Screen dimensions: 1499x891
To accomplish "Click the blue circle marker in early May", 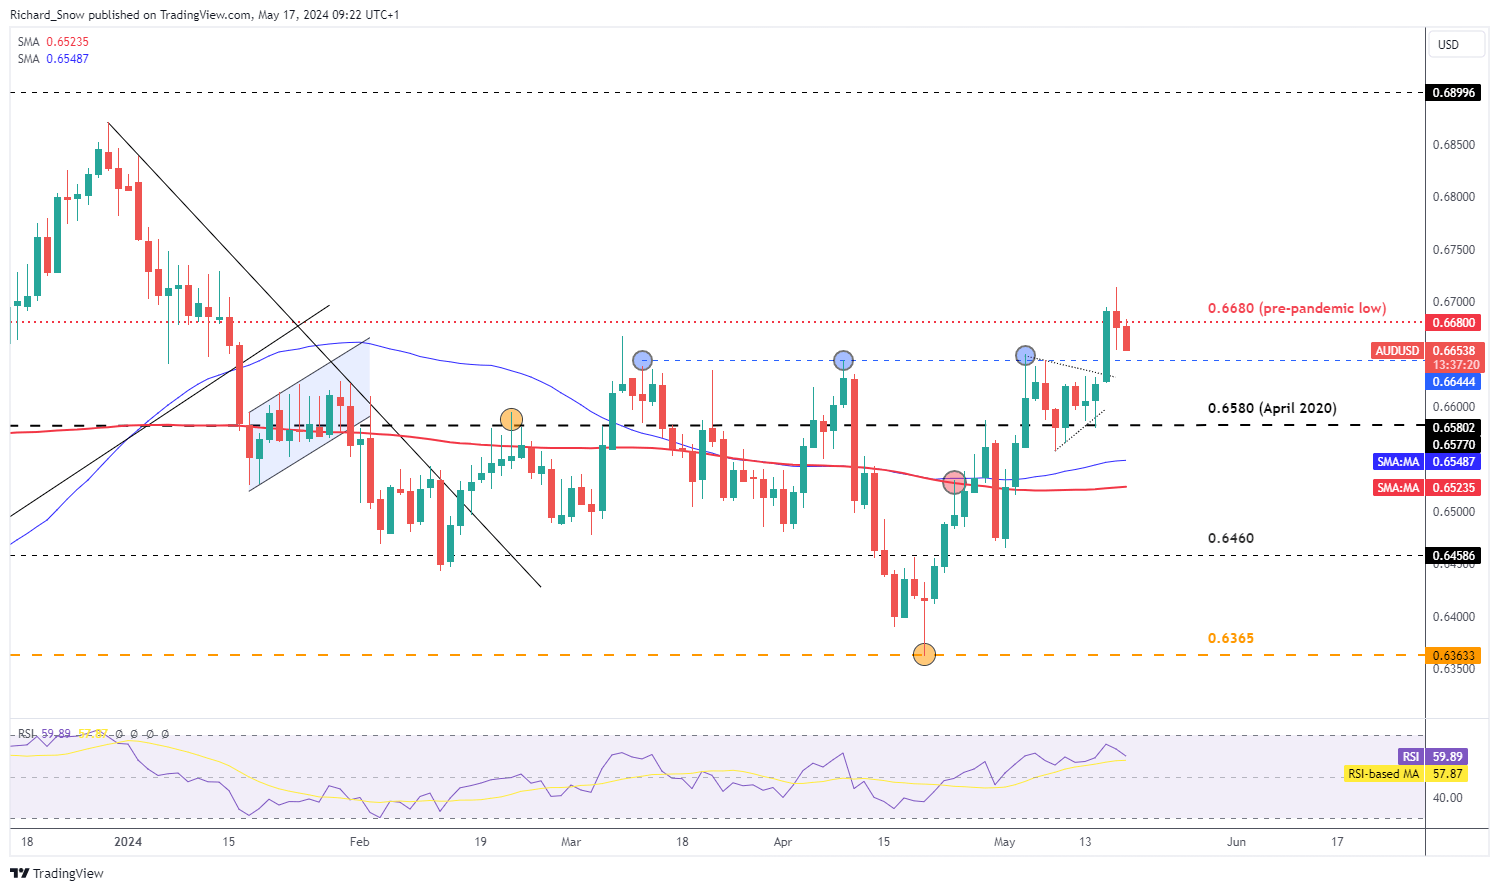I will coord(1025,355).
